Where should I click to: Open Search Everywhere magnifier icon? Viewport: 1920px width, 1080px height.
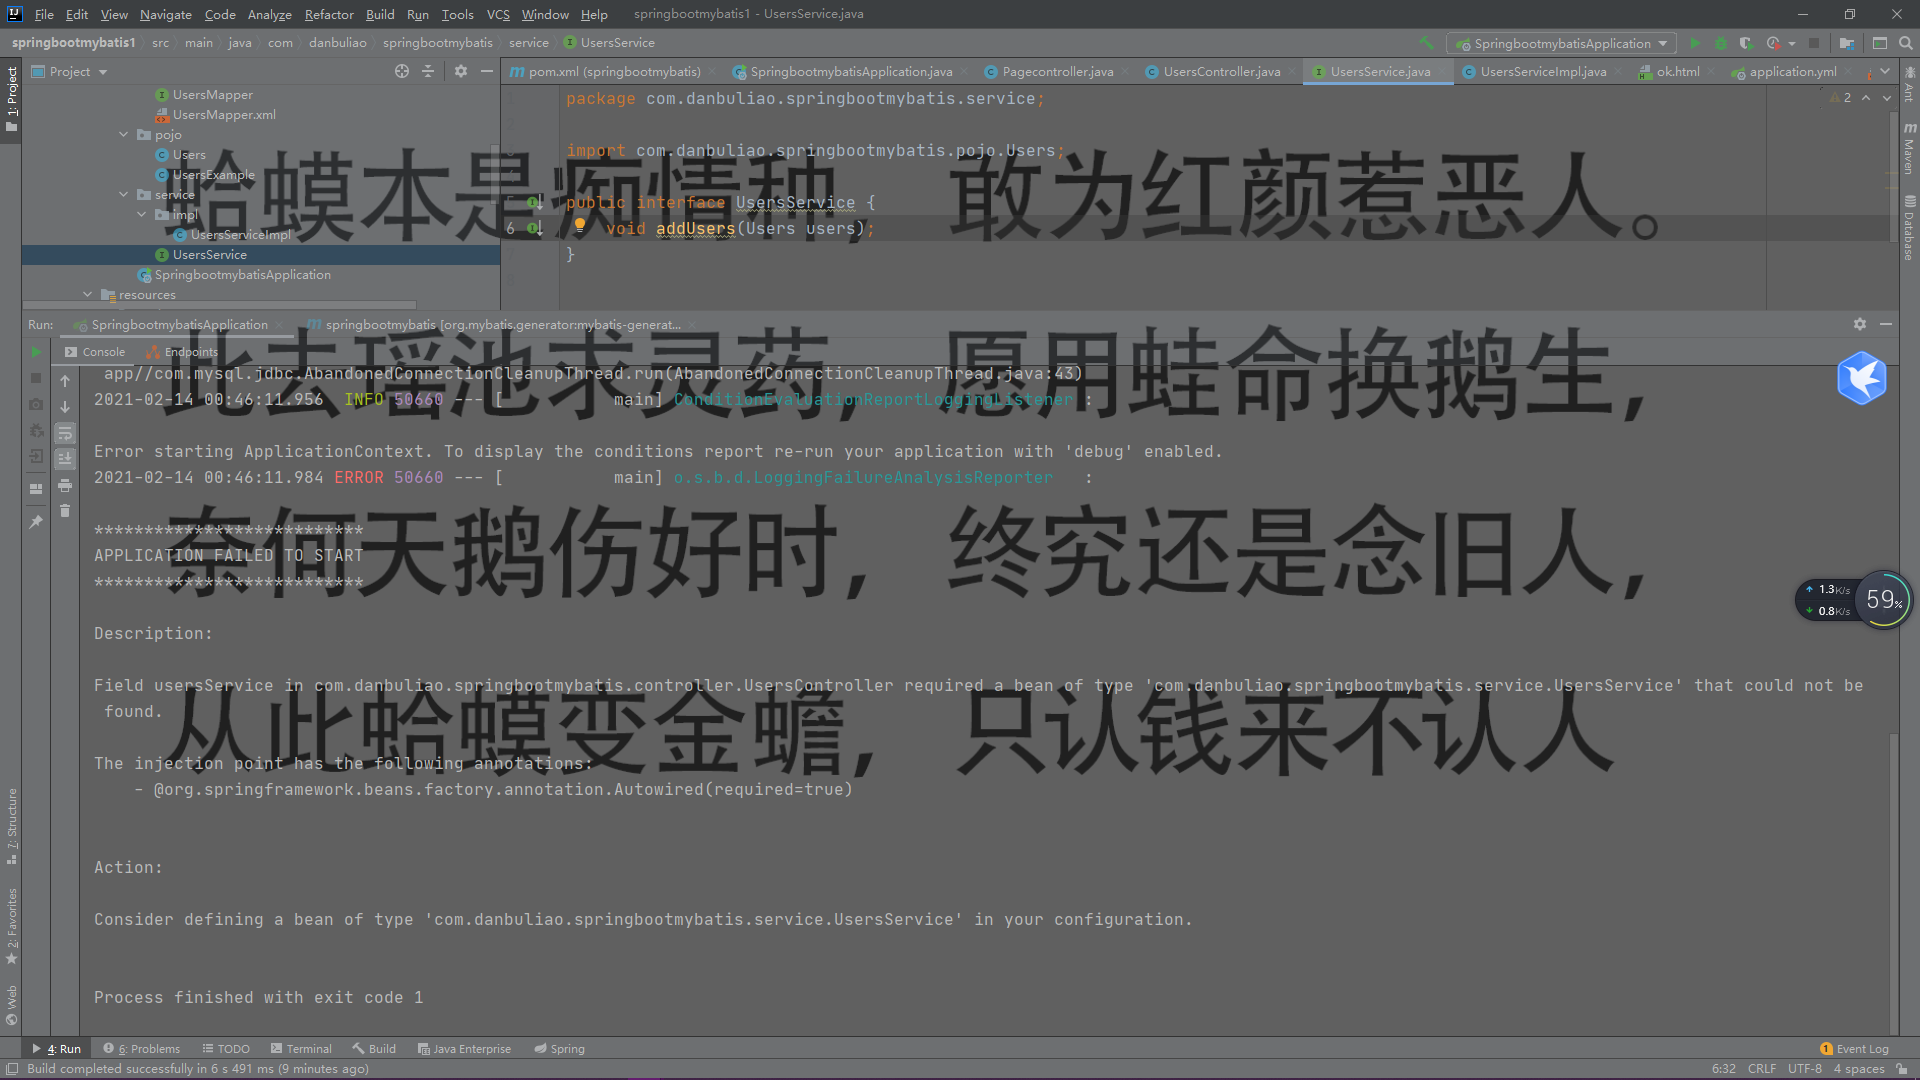(1905, 43)
